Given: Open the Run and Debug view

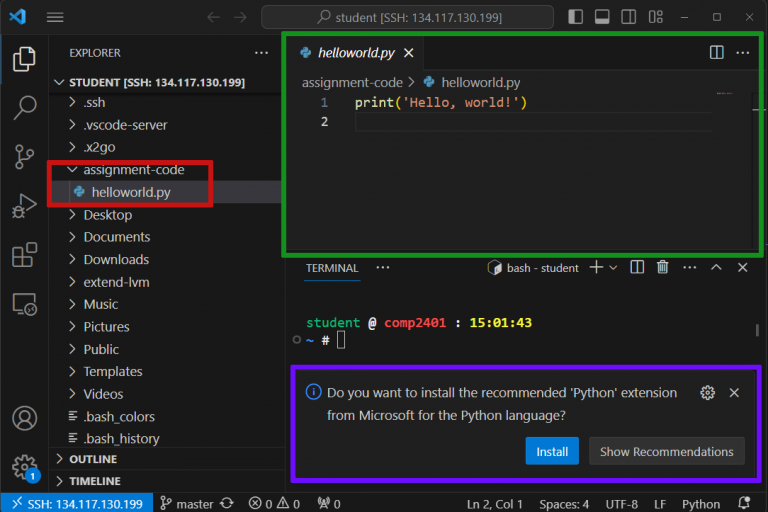Looking at the screenshot, I should [24, 206].
